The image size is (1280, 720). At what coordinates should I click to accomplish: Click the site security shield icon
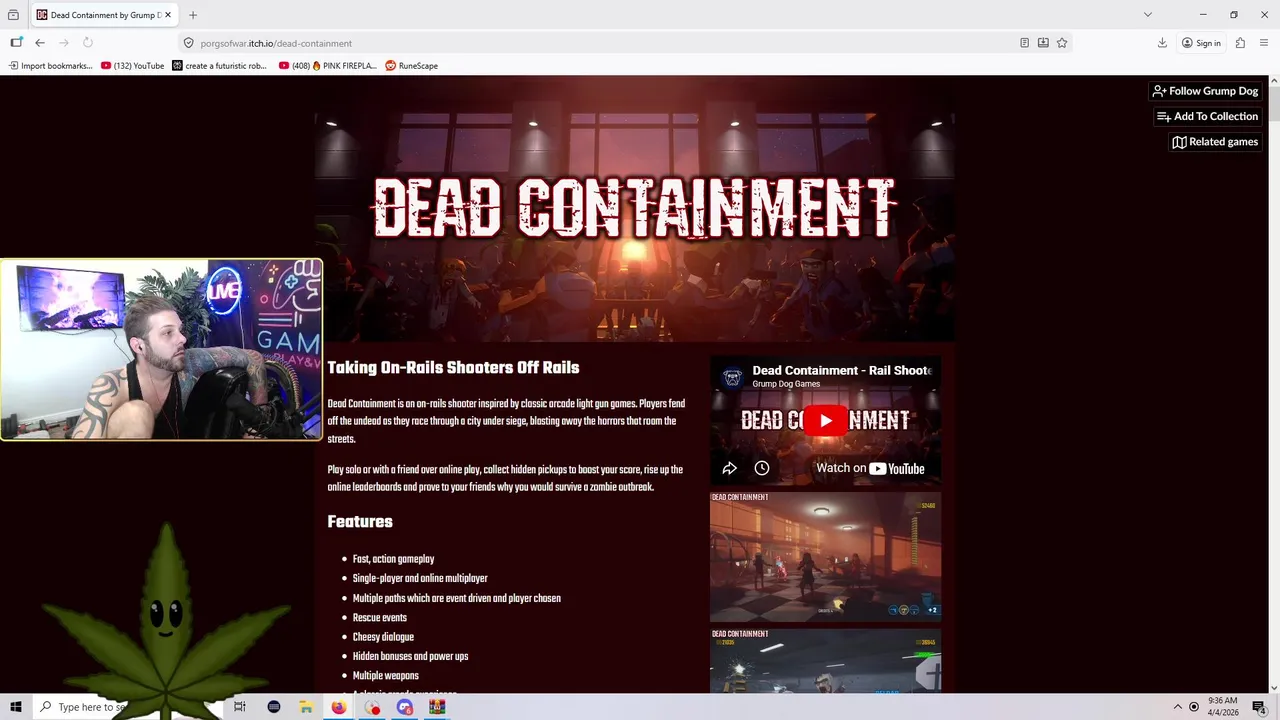[x=188, y=43]
